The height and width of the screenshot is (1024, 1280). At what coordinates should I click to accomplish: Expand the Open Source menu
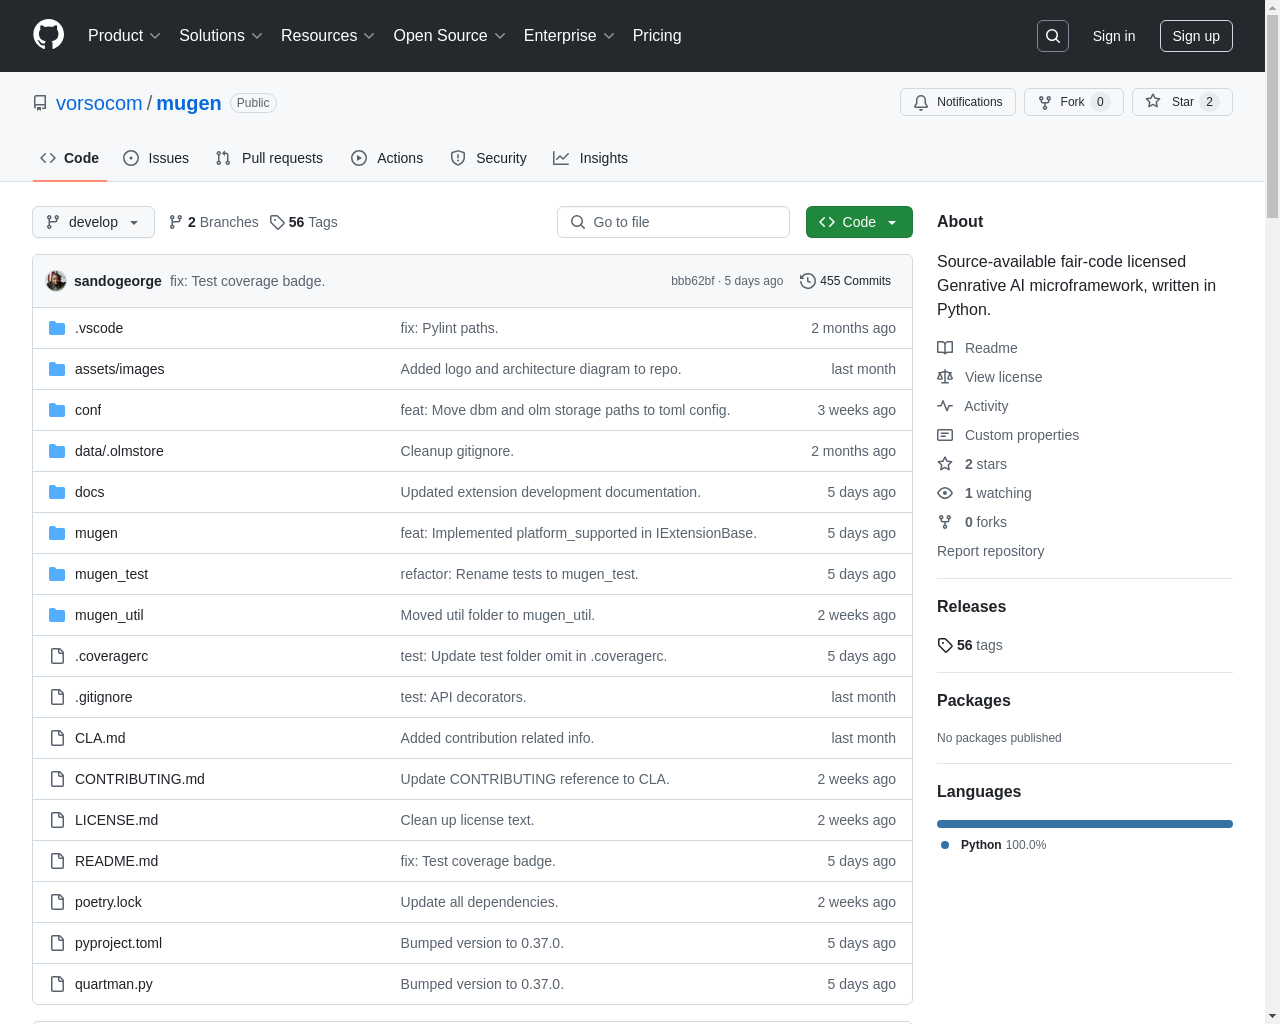tap(450, 36)
